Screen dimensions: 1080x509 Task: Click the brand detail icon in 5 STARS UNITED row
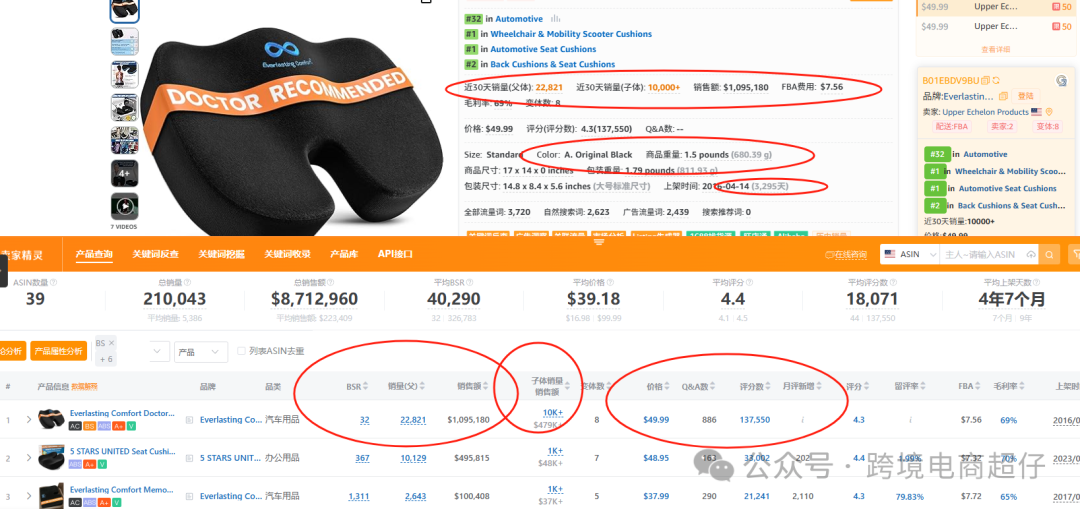click(189, 458)
